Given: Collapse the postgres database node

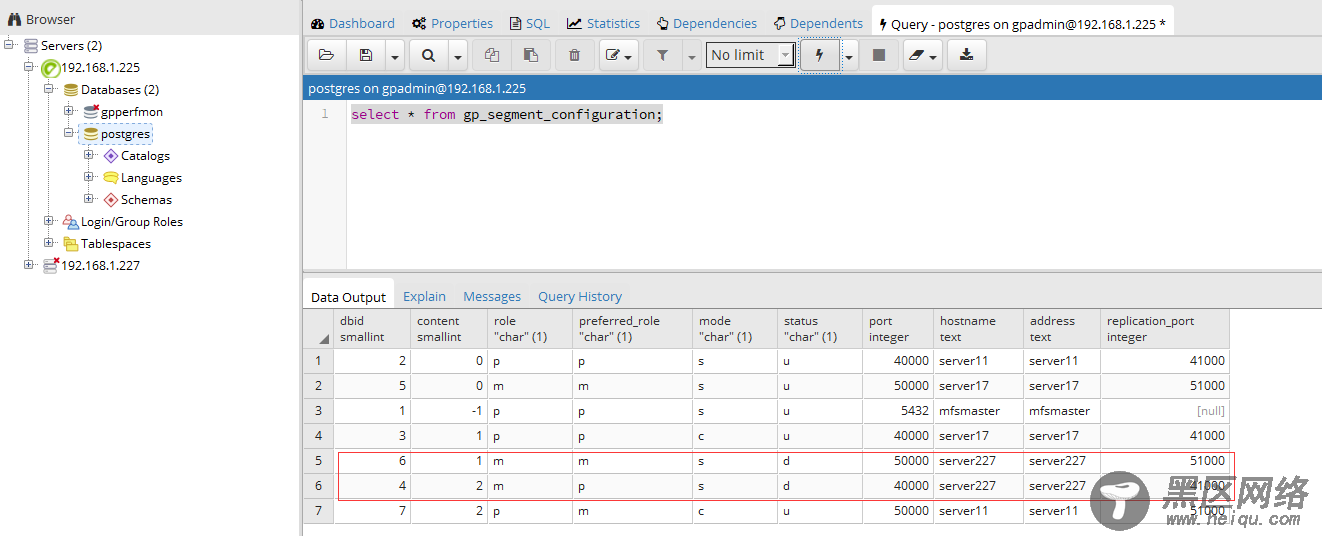Looking at the screenshot, I should 69,133.
